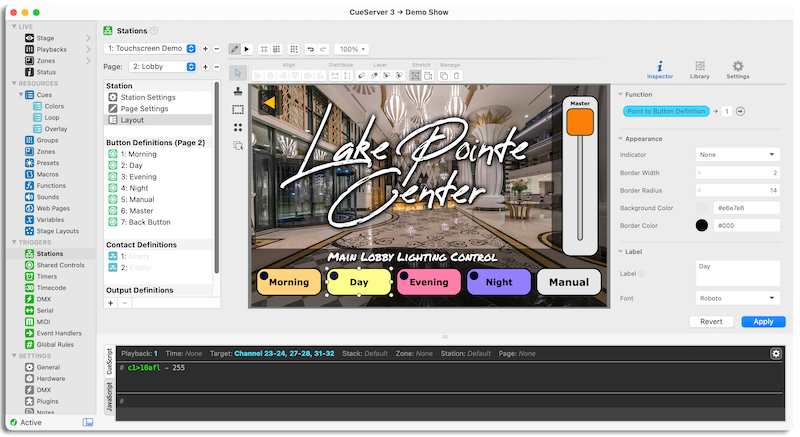Screen dimensions: 800x437
Task: Click the Apply button
Action: pos(763,322)
